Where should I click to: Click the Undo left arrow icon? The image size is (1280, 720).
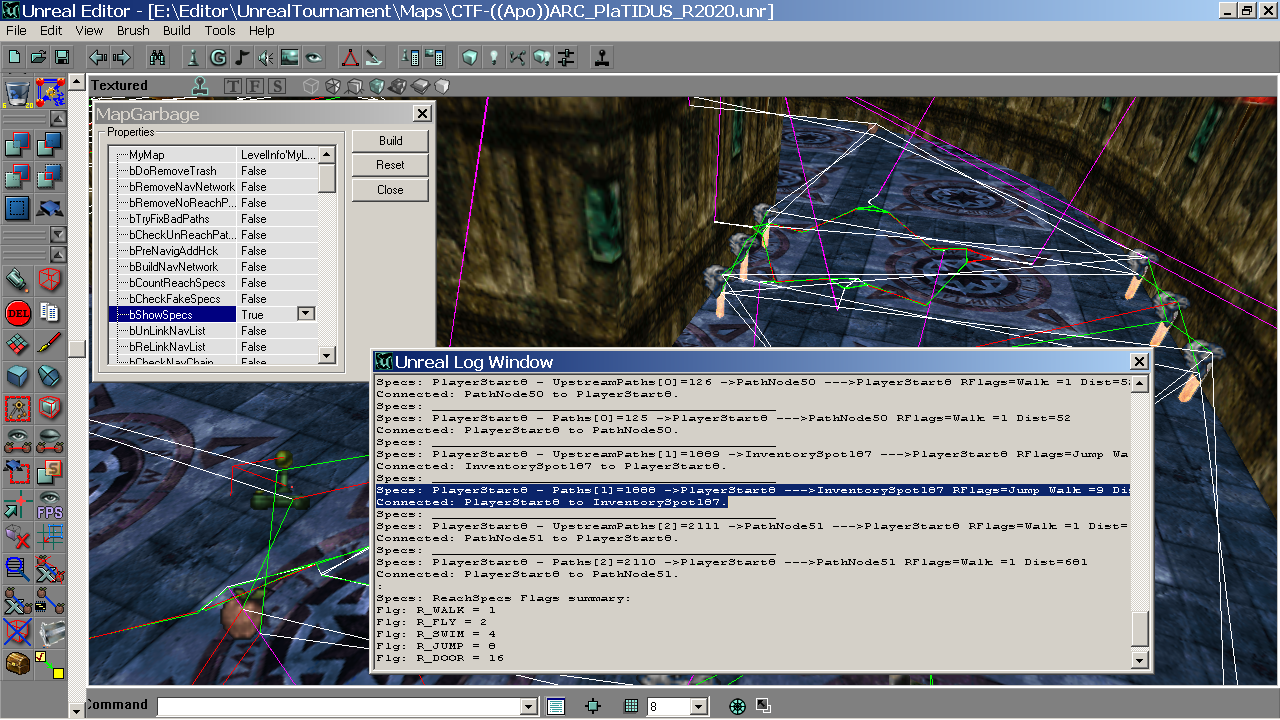[98, 57]
